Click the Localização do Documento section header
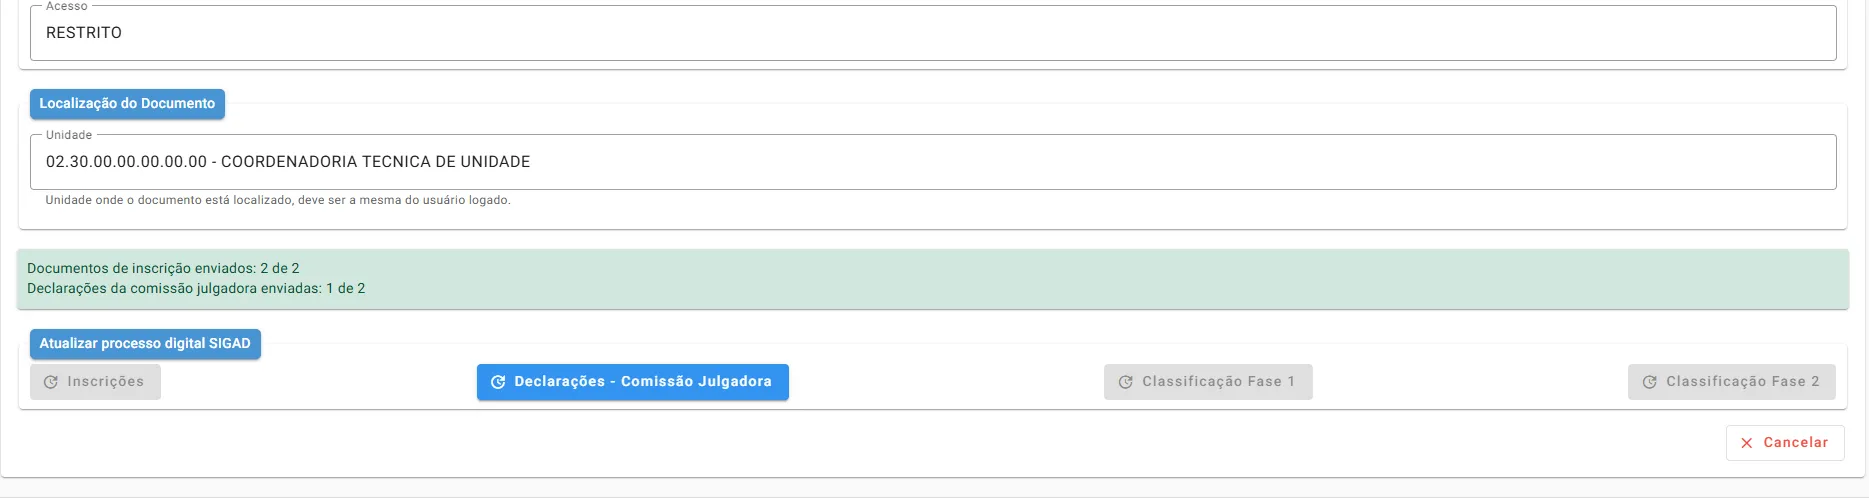Image resolution: width=1869 pixels, height=504 pixels. coord(127,104)
